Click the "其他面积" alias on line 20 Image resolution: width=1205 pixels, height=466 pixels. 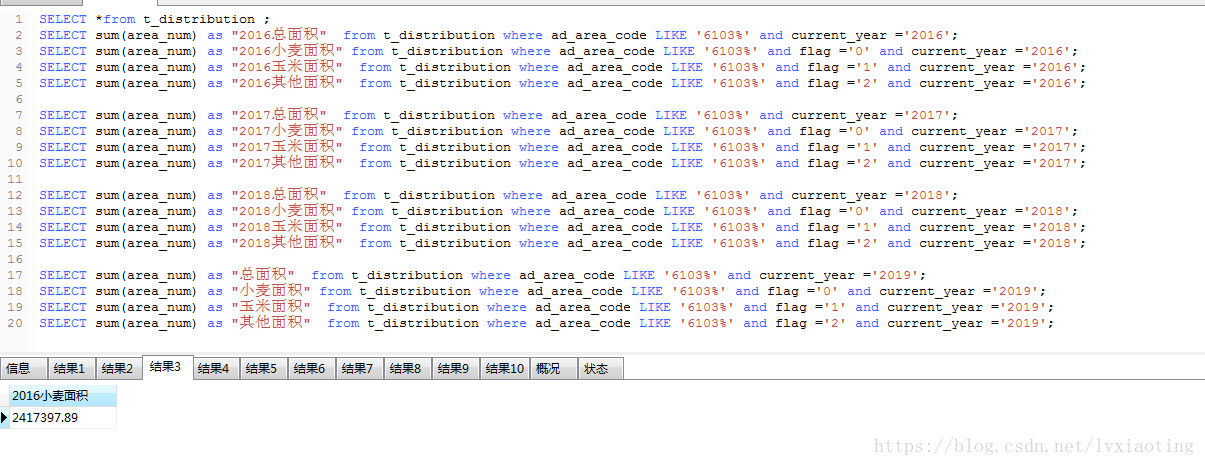(x=271, y=323)
